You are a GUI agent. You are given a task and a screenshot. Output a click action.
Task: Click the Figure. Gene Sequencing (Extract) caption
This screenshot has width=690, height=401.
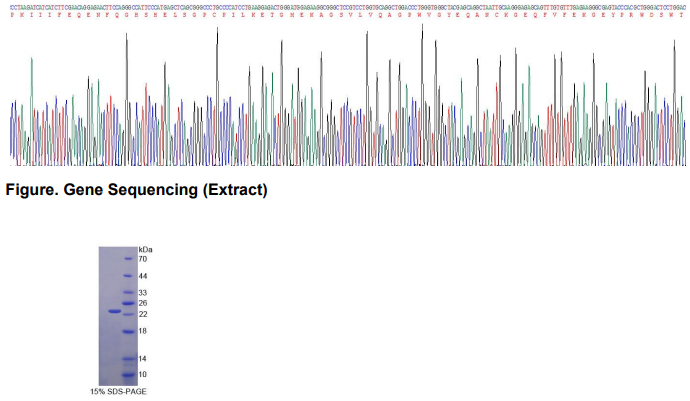coord(135,189)
